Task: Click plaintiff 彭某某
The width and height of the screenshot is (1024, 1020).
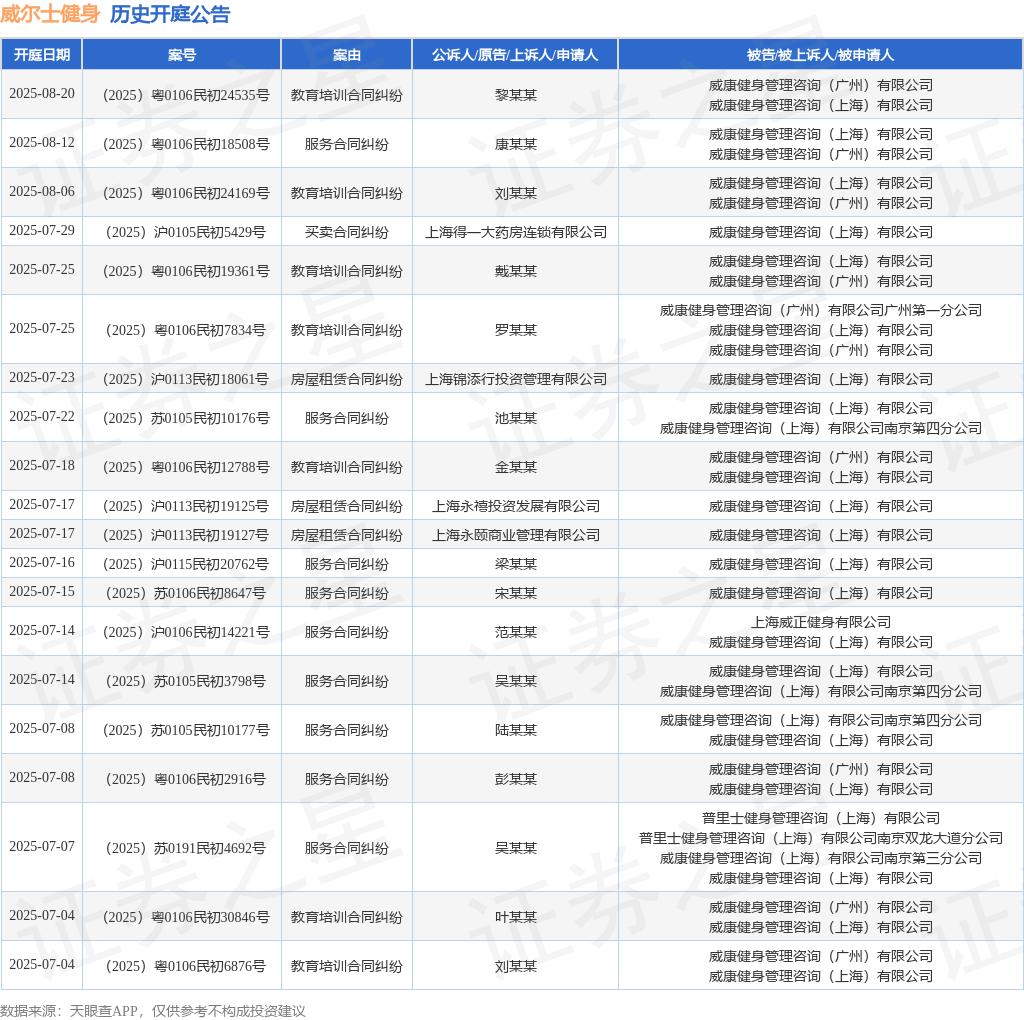Action: tap(516, 780)
